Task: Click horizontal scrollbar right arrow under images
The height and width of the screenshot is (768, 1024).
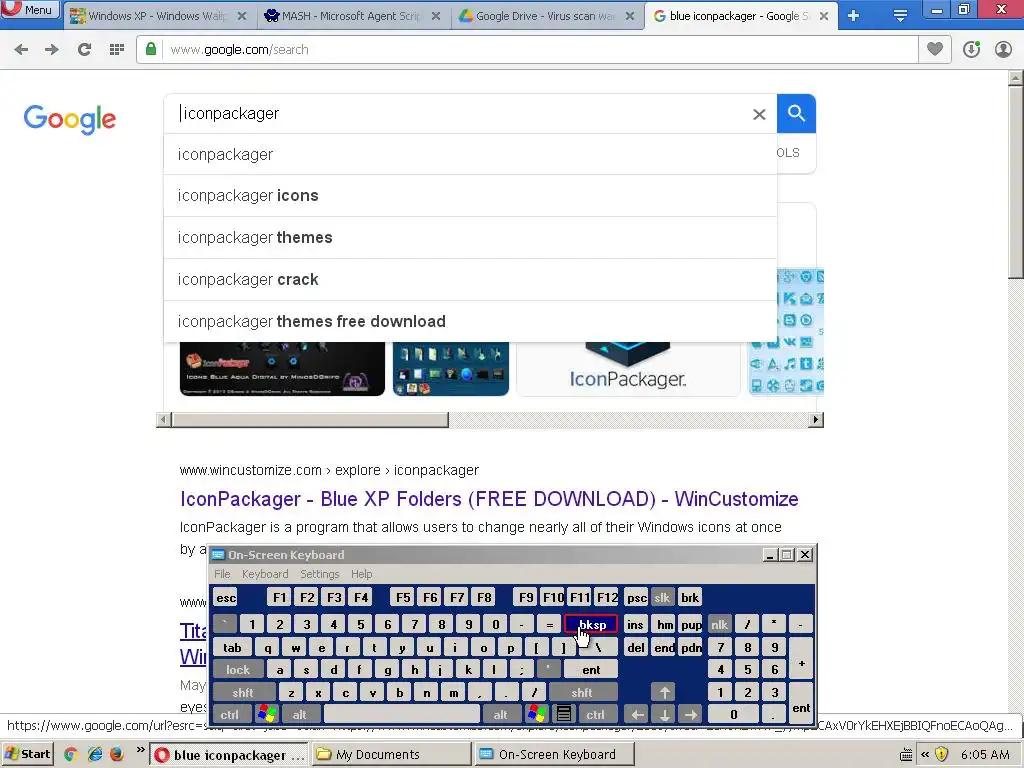Action: 815,420
